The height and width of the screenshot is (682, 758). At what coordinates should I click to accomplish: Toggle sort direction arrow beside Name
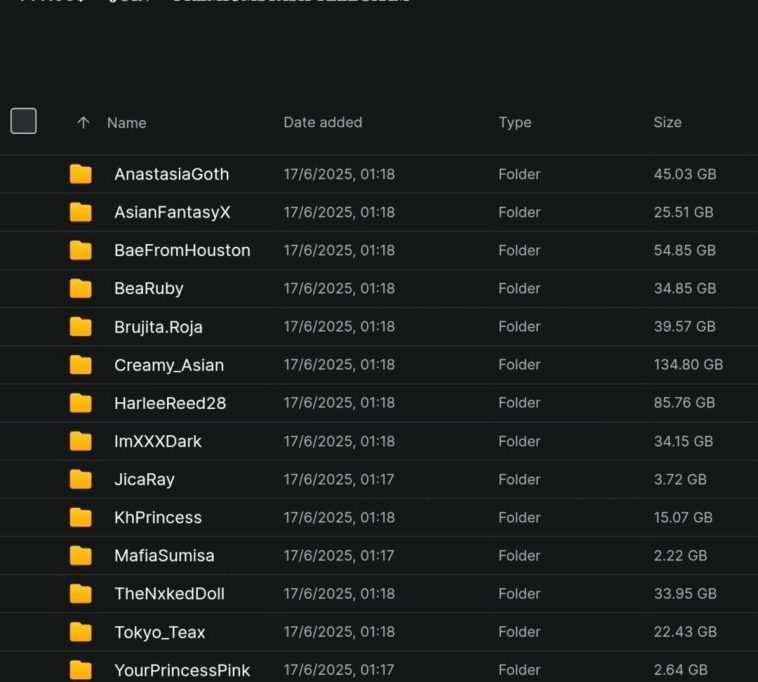[83, 122]
